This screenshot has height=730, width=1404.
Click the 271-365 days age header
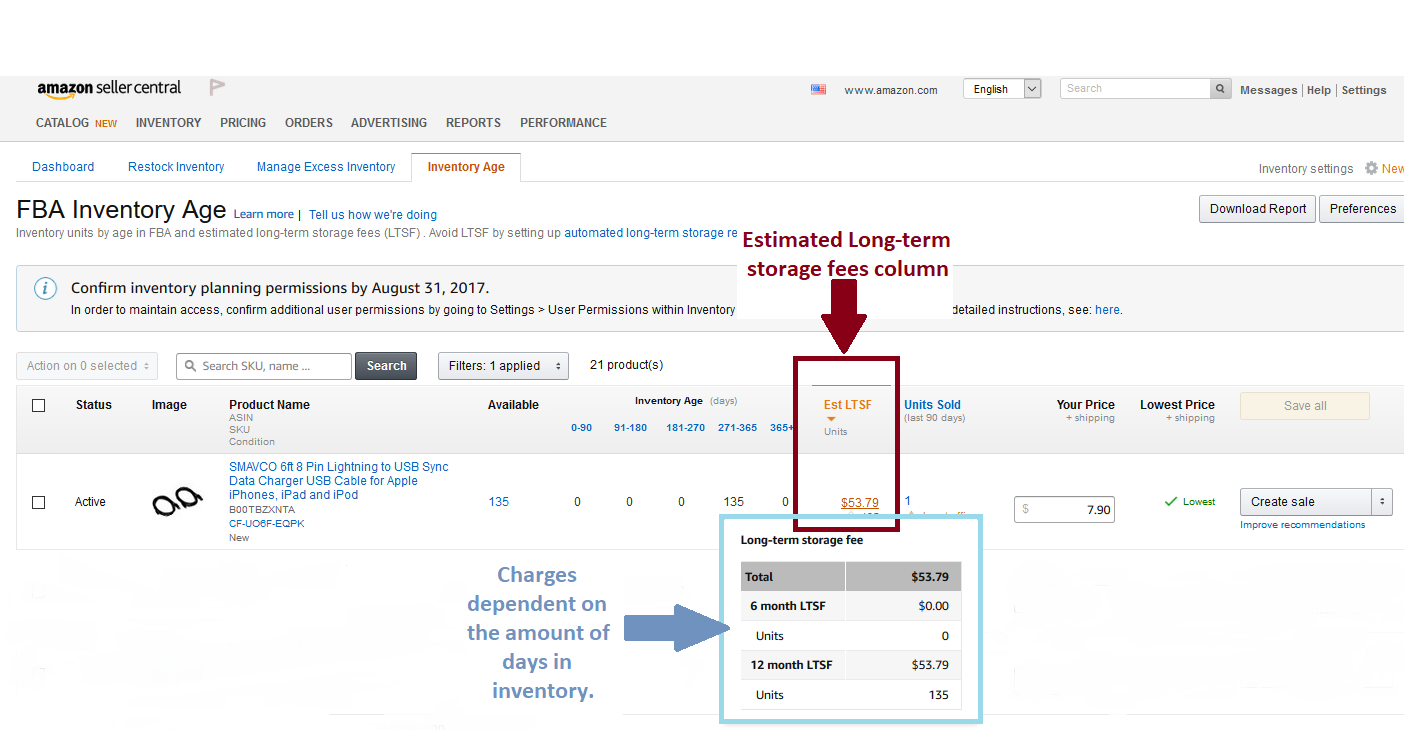coord(737,428)
